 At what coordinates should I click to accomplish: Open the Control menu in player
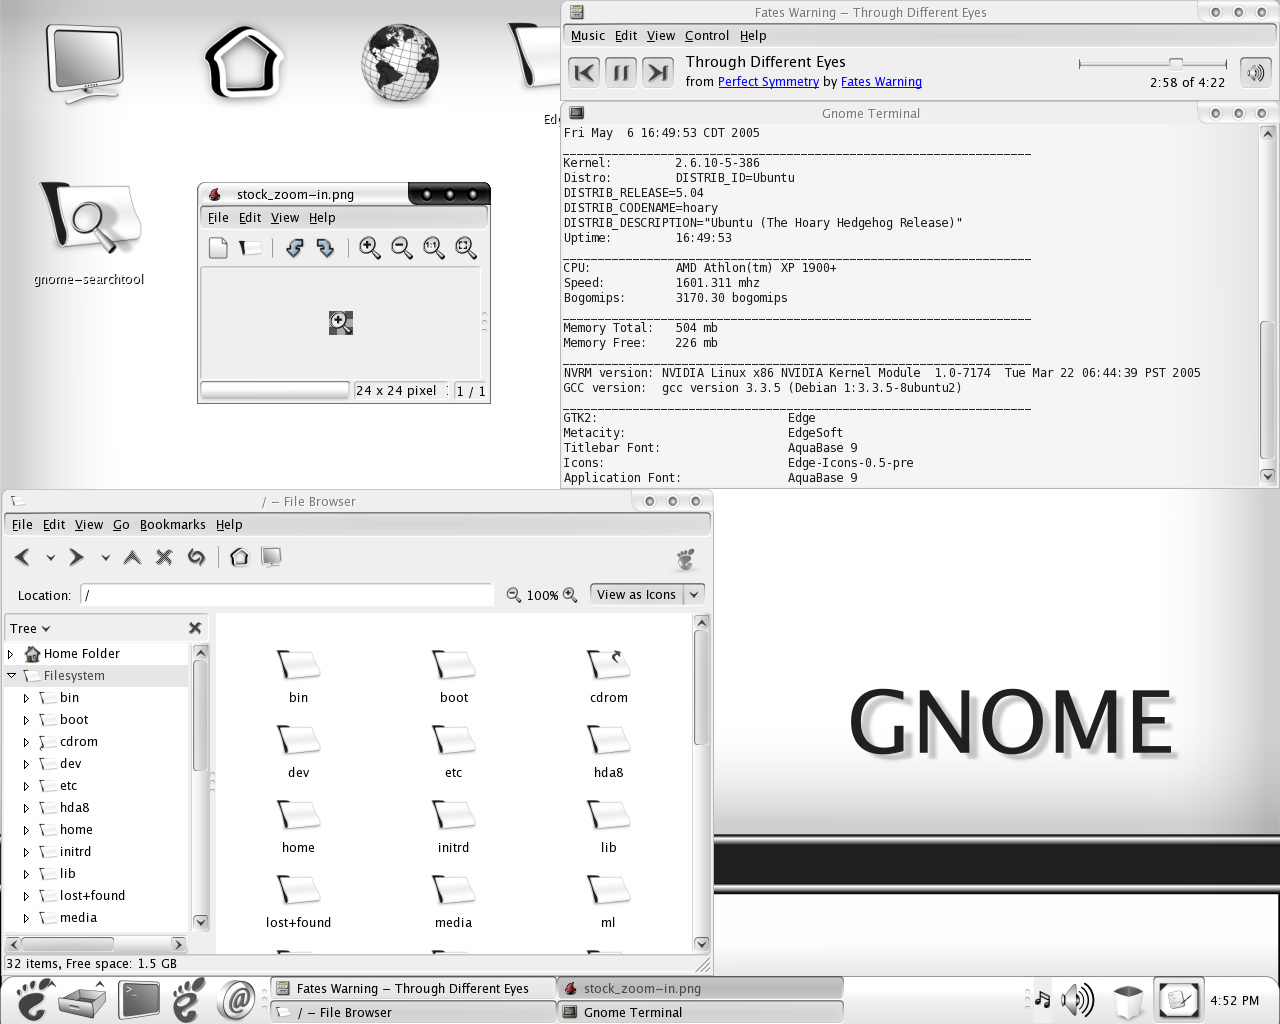706,35
